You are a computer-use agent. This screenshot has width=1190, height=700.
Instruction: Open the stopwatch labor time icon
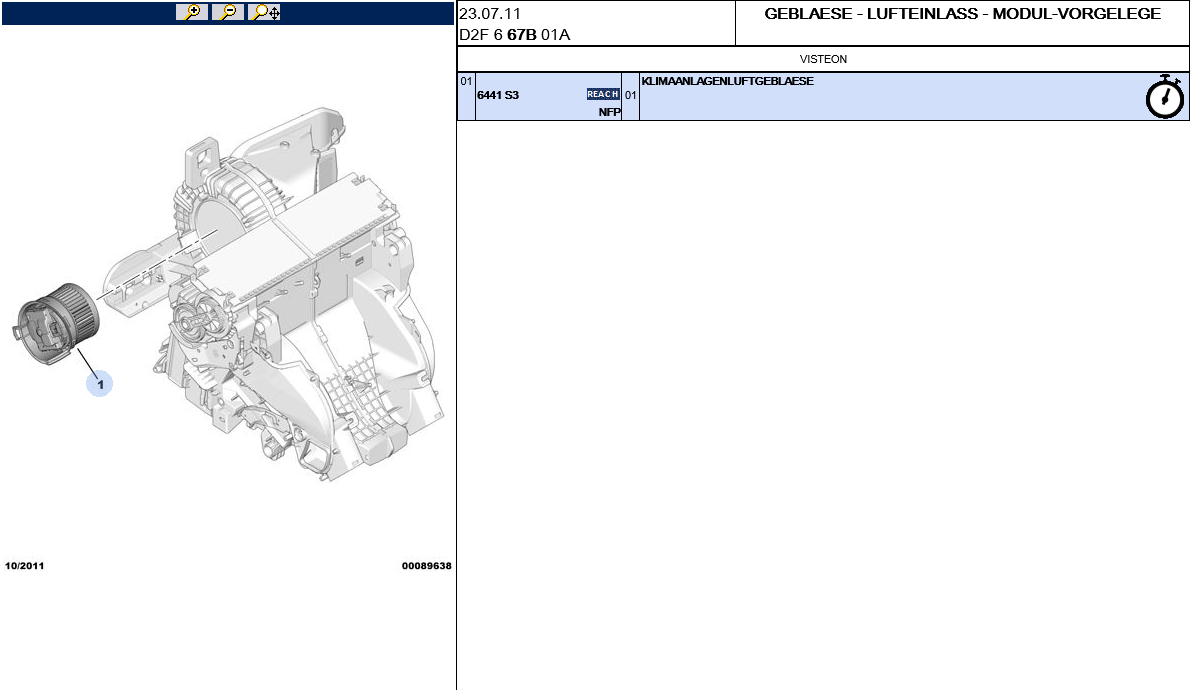pyautogui.click(x=1164, y=97)
